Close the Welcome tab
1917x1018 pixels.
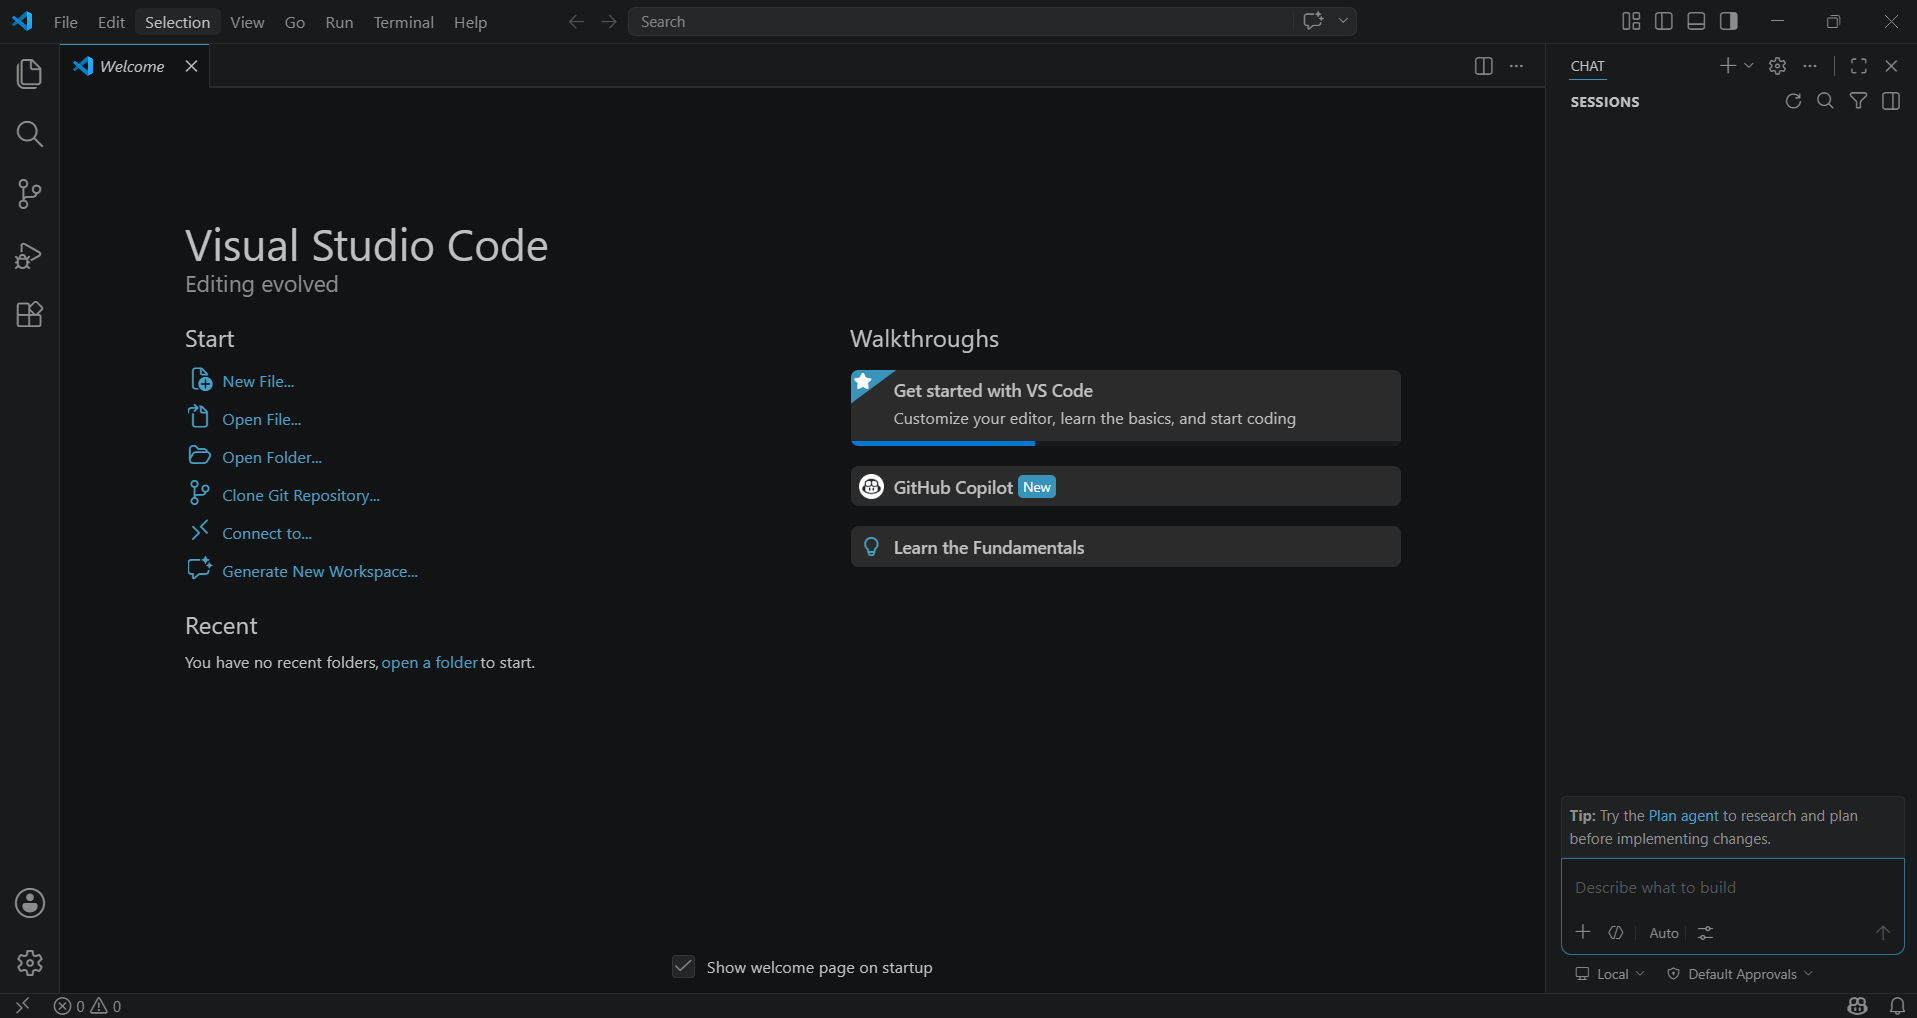point(191,66)
